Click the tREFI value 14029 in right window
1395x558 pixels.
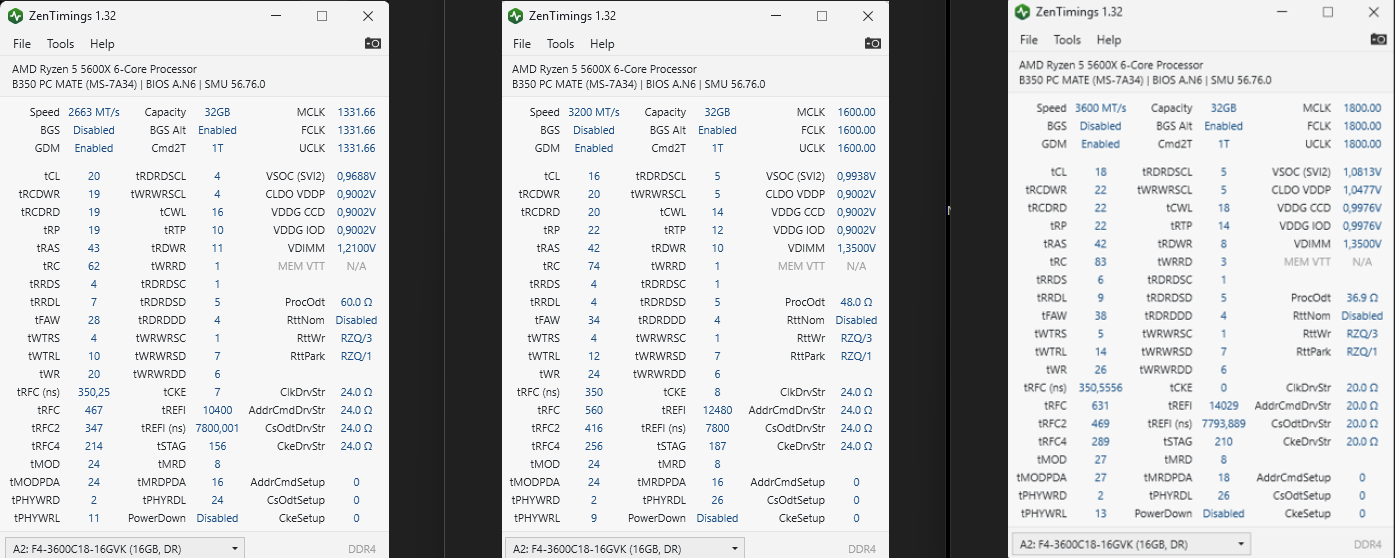[x=1224, y=406]
